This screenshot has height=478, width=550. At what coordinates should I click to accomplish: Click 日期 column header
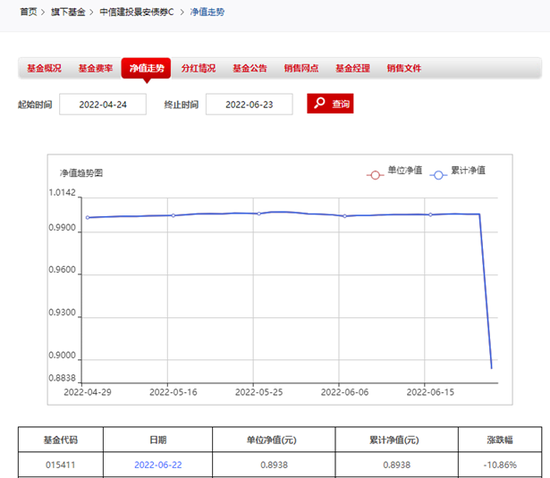158,440
